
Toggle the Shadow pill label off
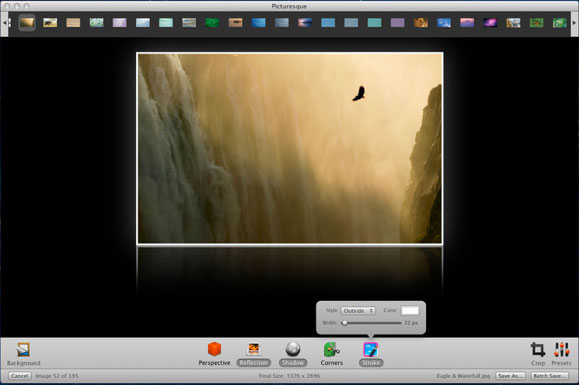(293, 363)
